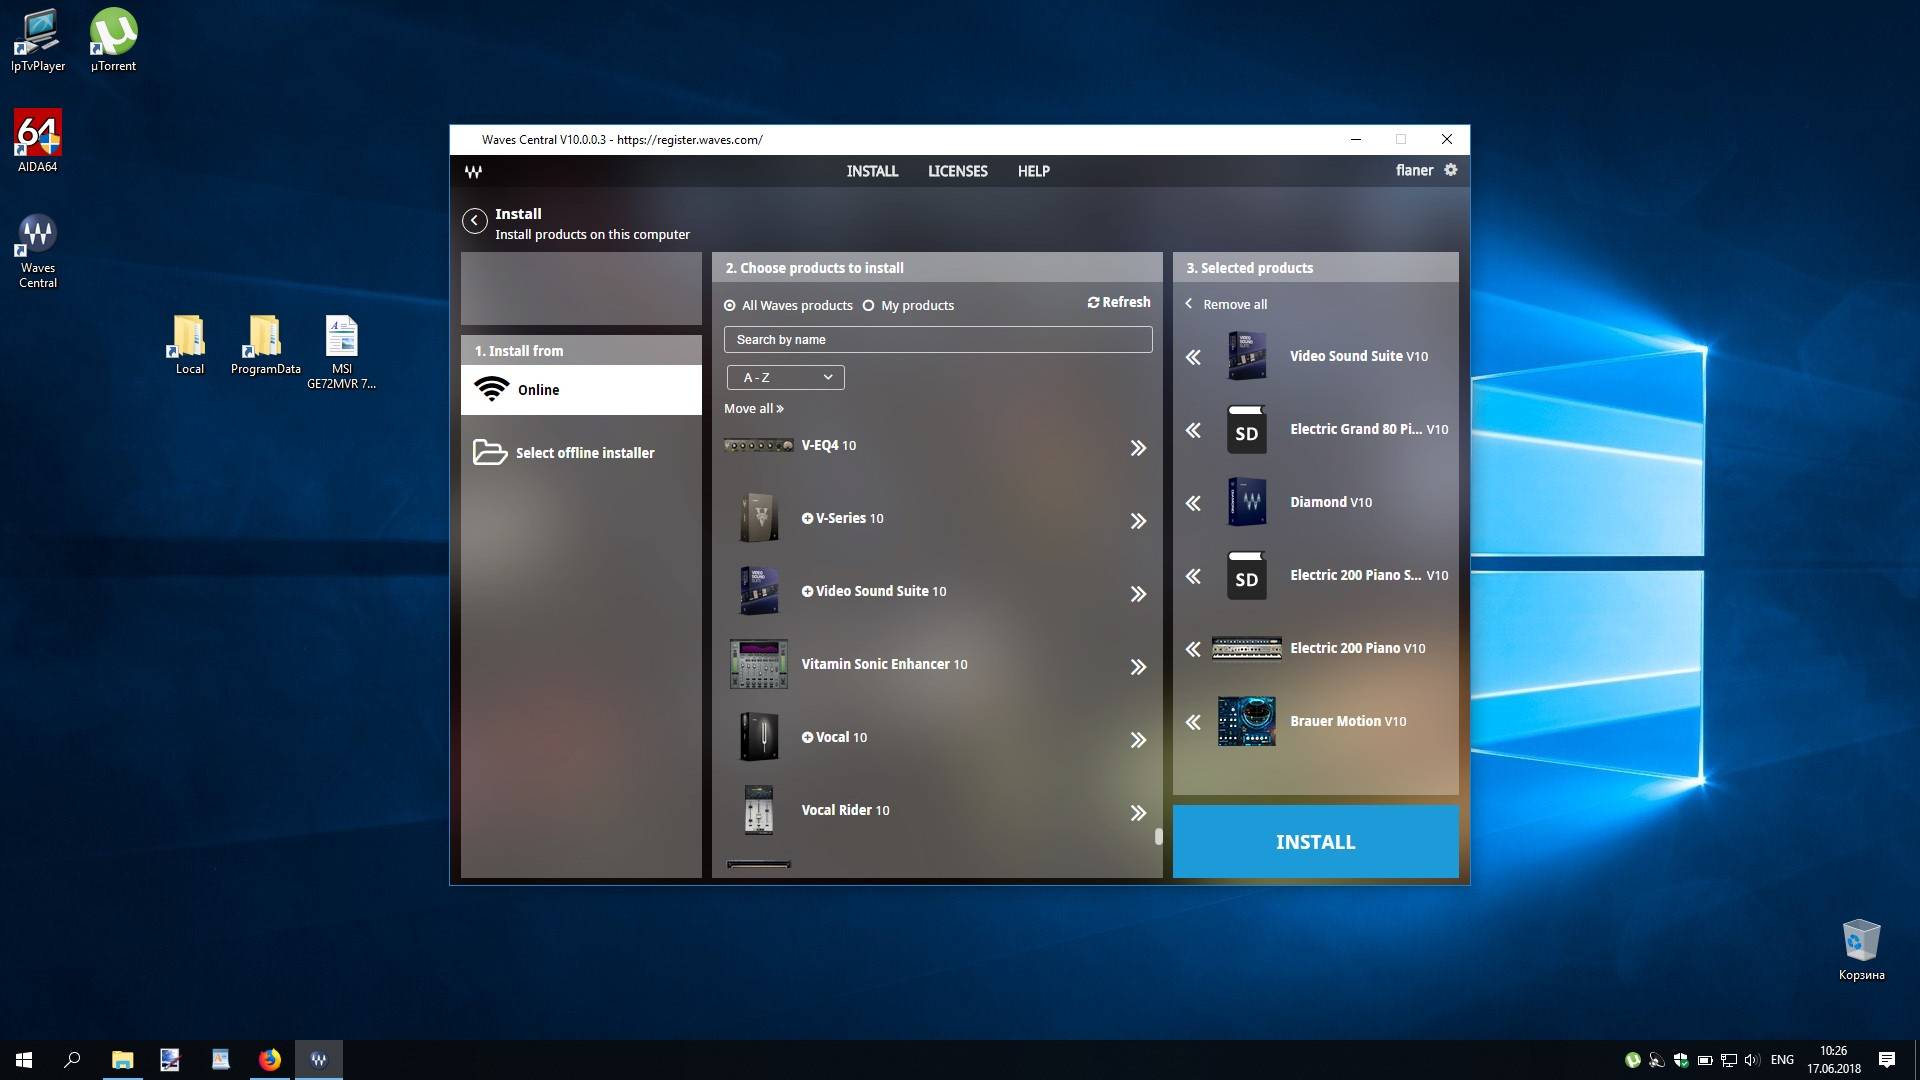Image resolution: width=1920 pixels, height=1080 pixels.
Task: Click the blue INSTALL button
Action: [x=1315, y=842]
